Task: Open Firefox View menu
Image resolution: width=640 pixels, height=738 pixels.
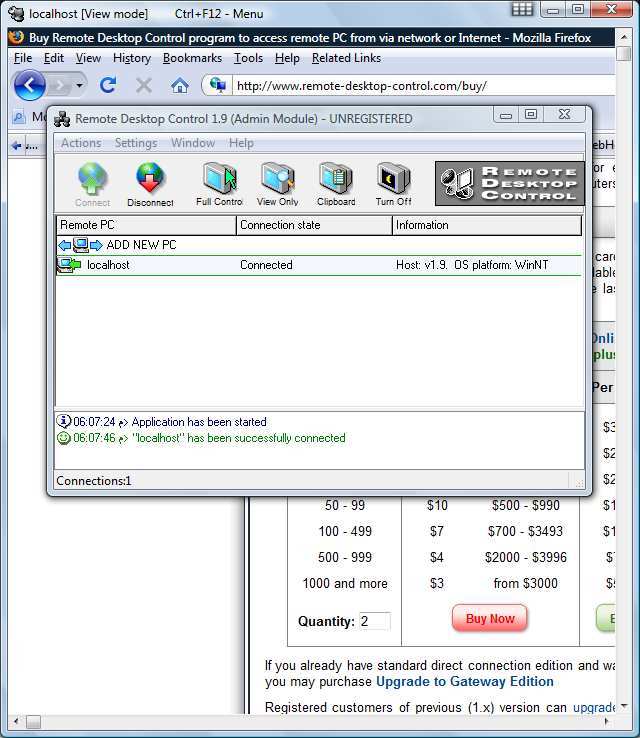Action: pos(88,58)
